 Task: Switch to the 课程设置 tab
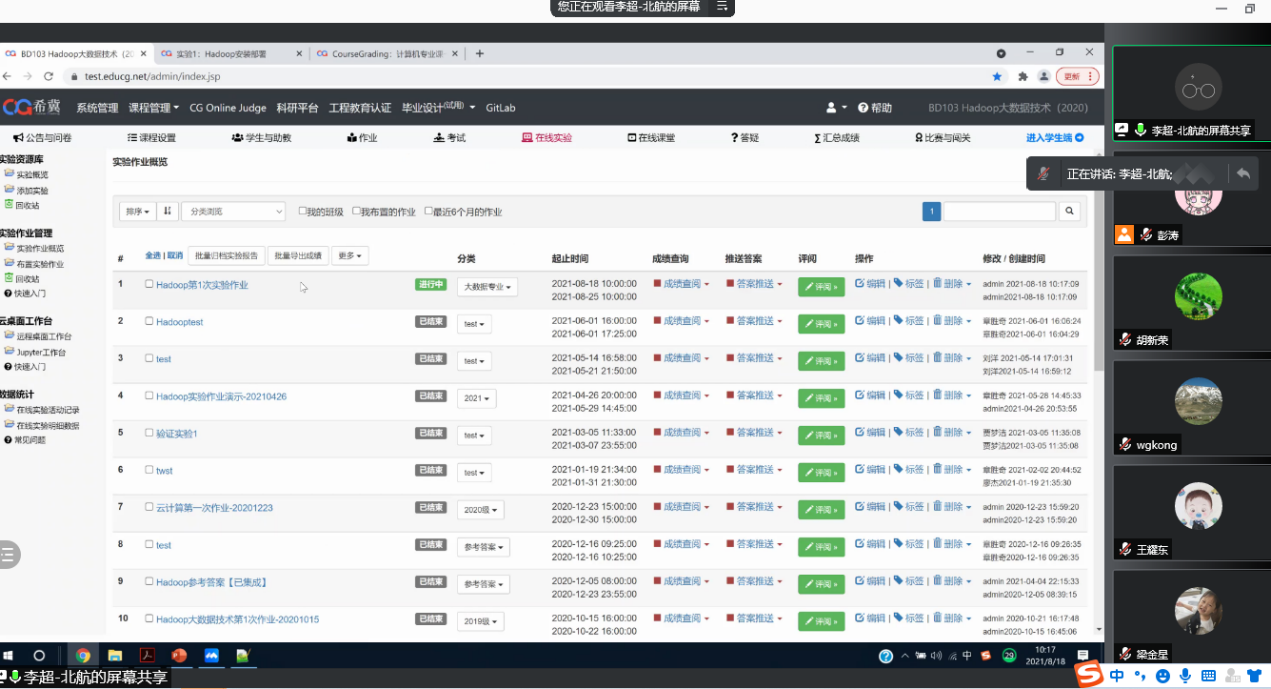(151, 138)
